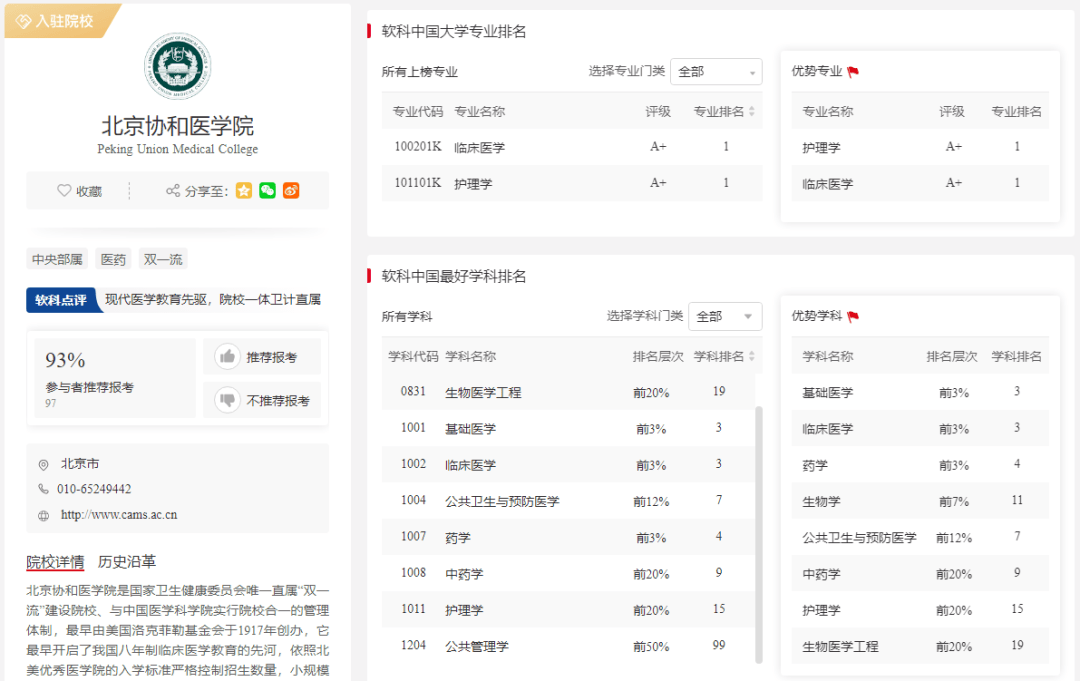
Task: Click Peking Union Medical College English name
Action: click(x=178, y=149)
